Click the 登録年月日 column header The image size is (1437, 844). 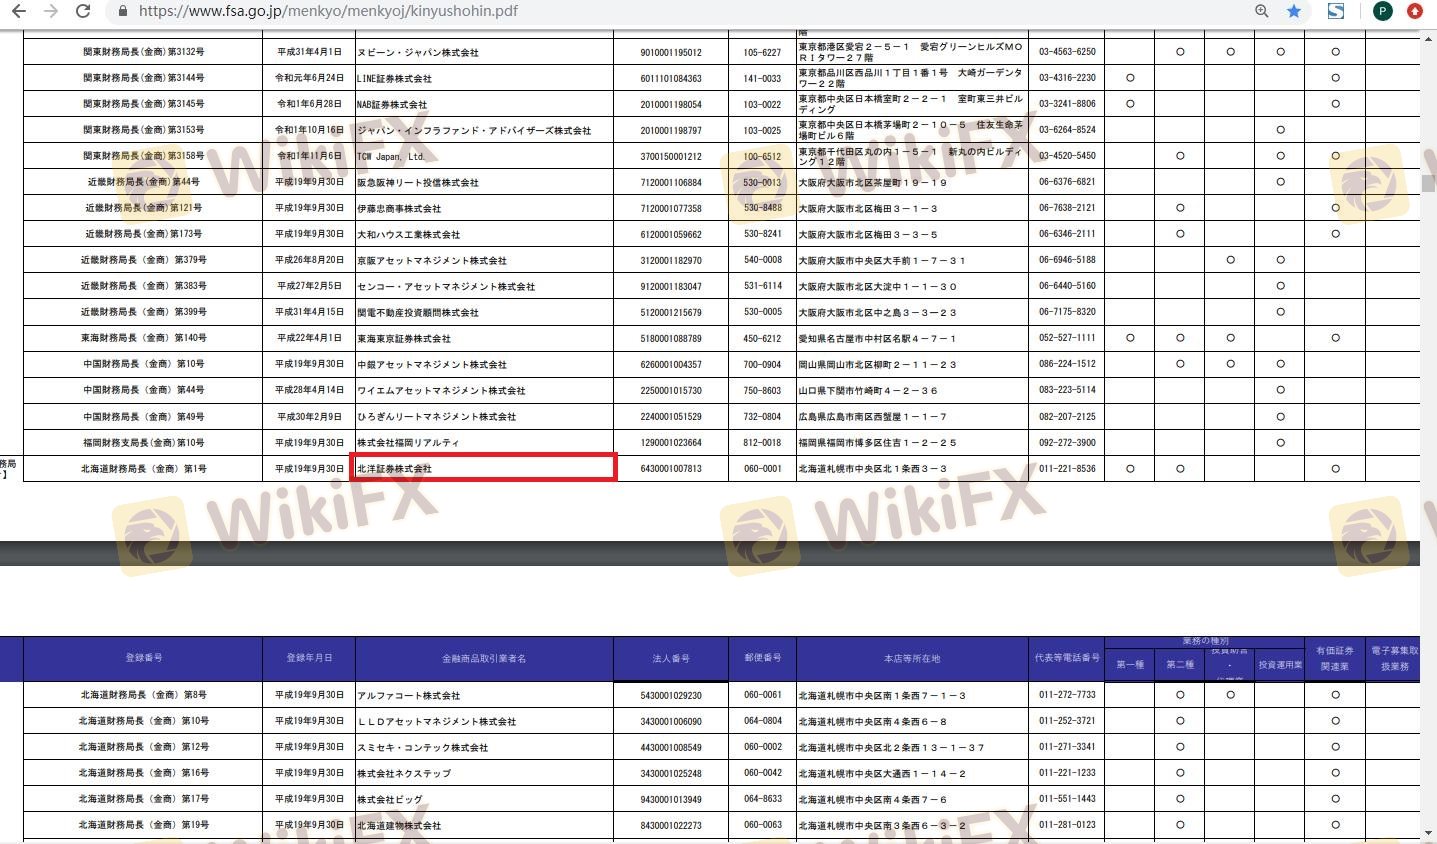pyautogui.click(x=309, y=658)
